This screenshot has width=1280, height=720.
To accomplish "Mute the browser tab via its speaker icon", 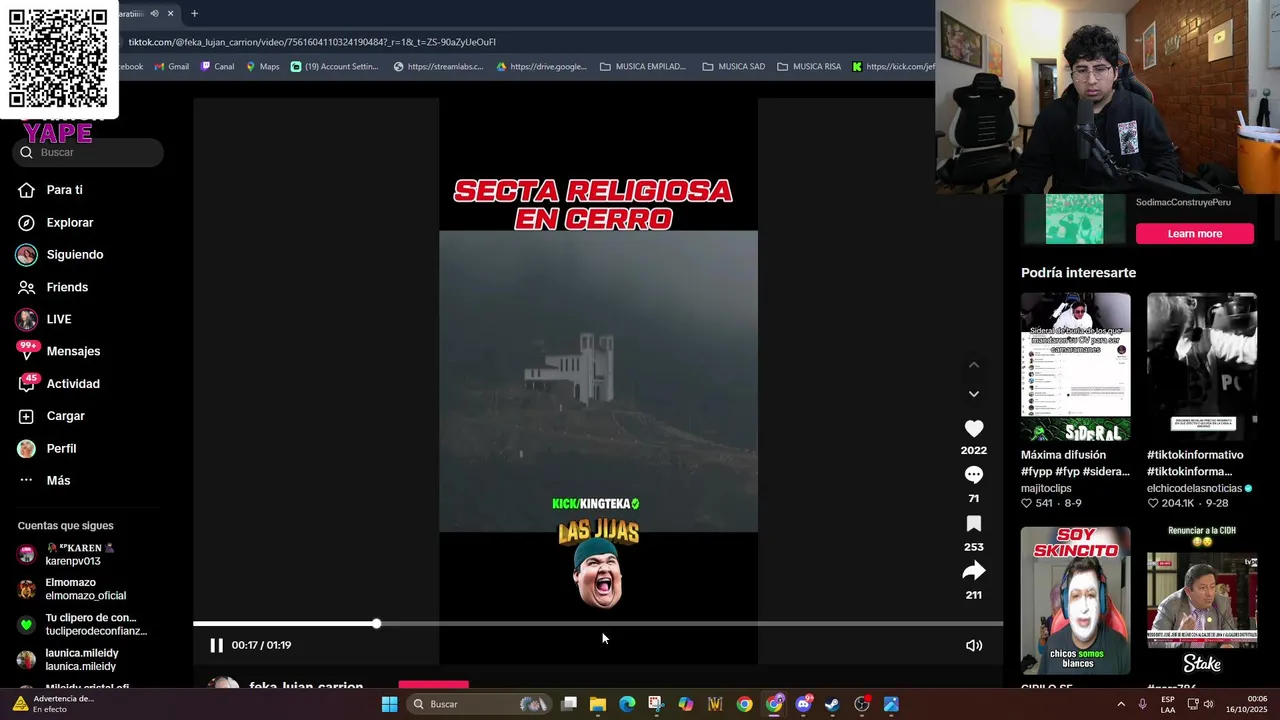I will 154,13.
